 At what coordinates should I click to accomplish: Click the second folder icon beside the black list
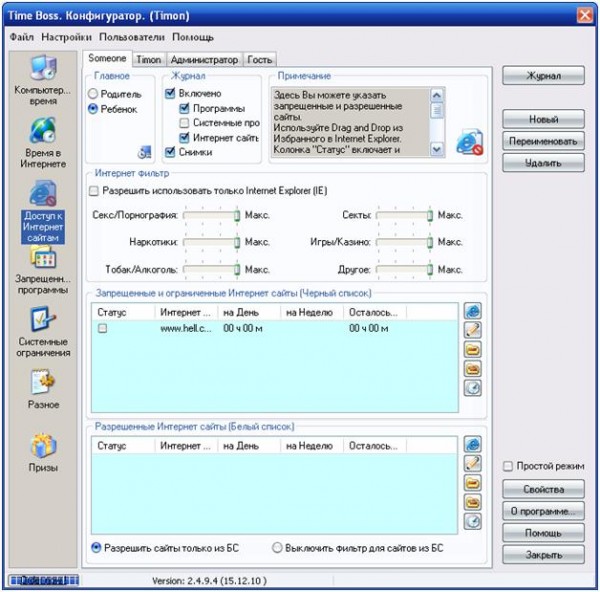coord(473,369)
